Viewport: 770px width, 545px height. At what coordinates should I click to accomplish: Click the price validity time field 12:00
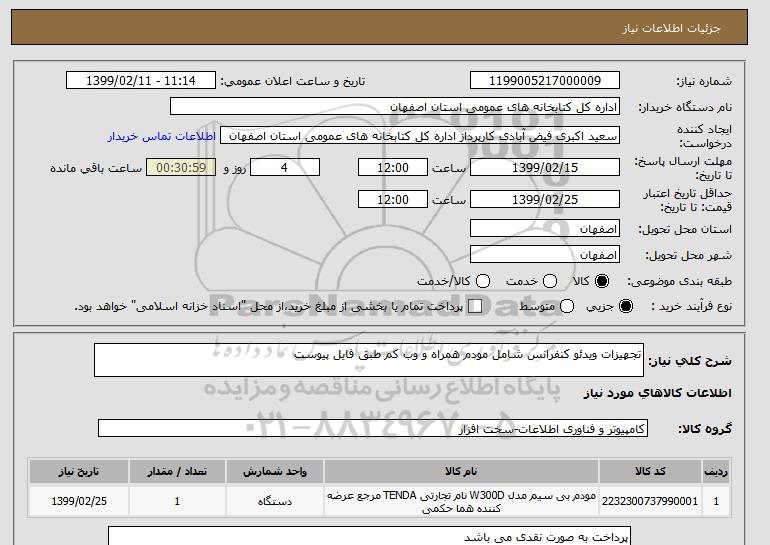(393, 199)
